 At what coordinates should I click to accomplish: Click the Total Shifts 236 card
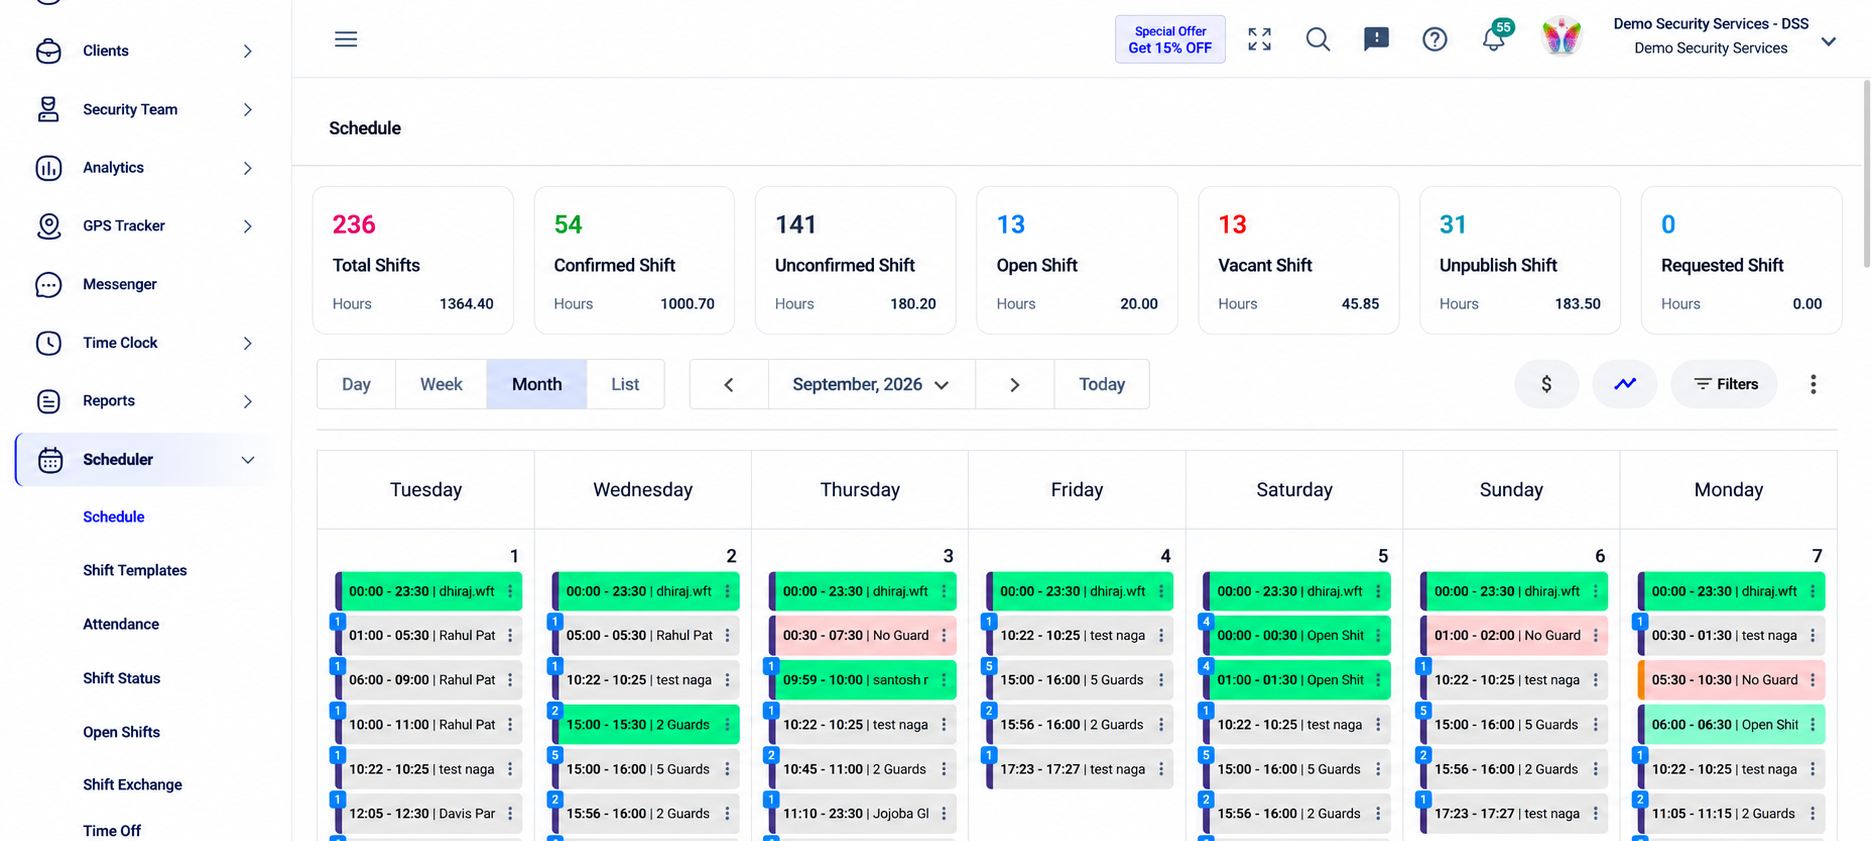point(413,260)
